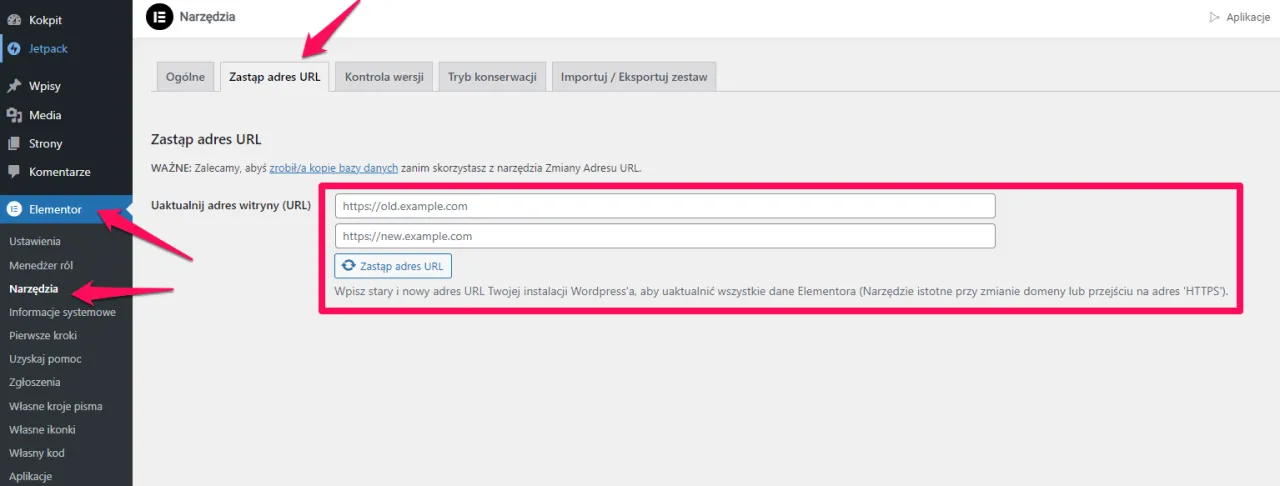Viewport: 1280px width, 486px height.
Task: Follow the 'zrobił/a kopie bazy danych' link
Action: point(334,168)
